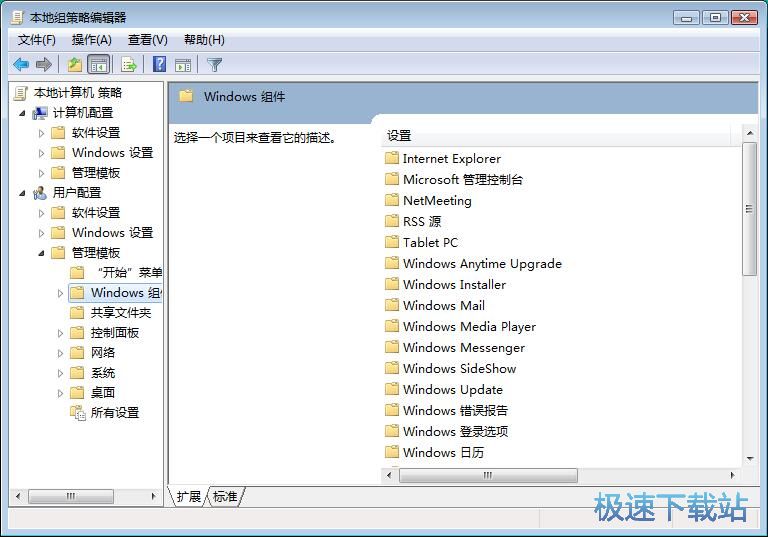
Task: Click the 本地计算机 策略 root icon
Action: tap(21, 93)
